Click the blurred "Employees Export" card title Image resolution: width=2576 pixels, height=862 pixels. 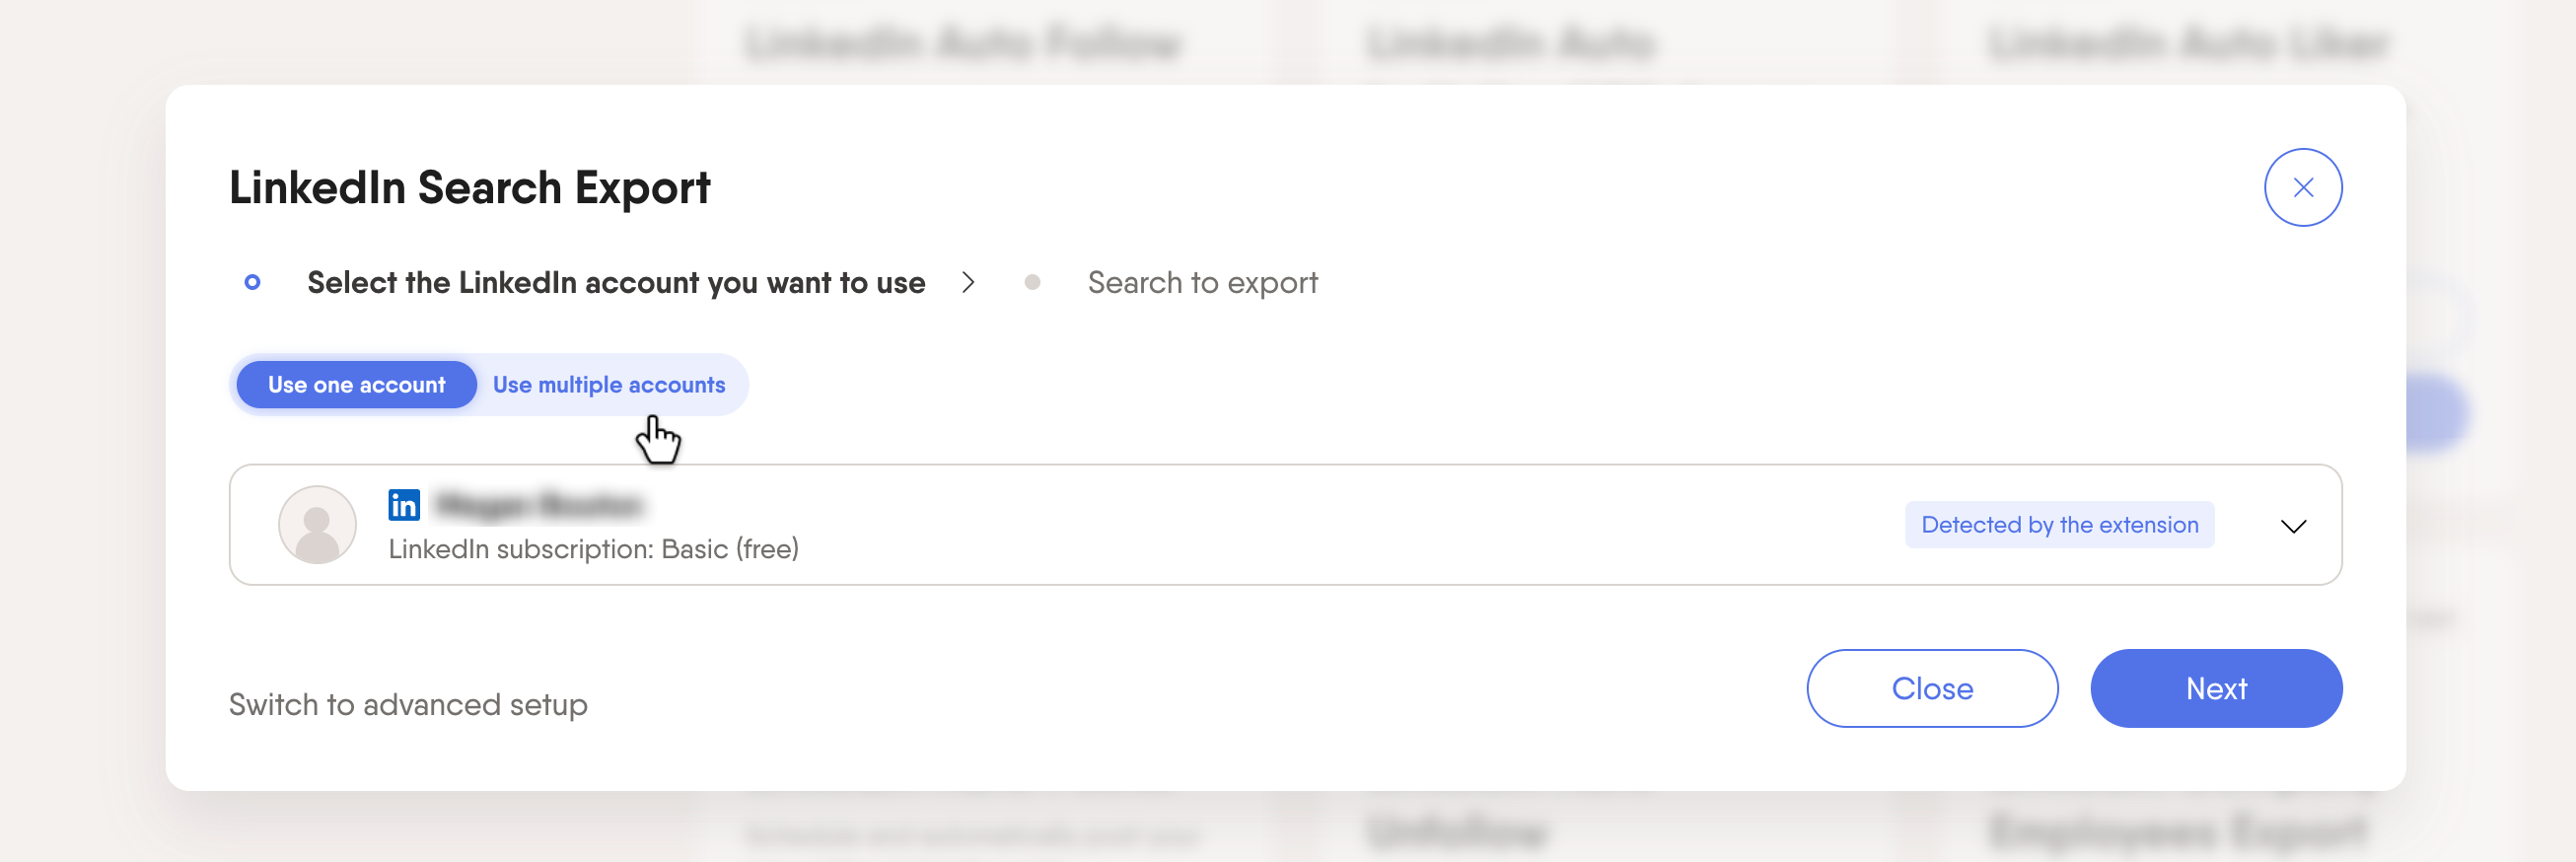pyautogui.click(x=2178, y=832)
